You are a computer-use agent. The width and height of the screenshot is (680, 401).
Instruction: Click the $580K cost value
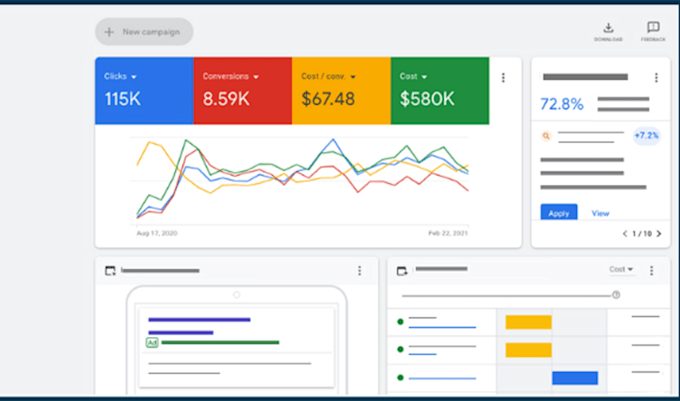(x=427, y=99)
